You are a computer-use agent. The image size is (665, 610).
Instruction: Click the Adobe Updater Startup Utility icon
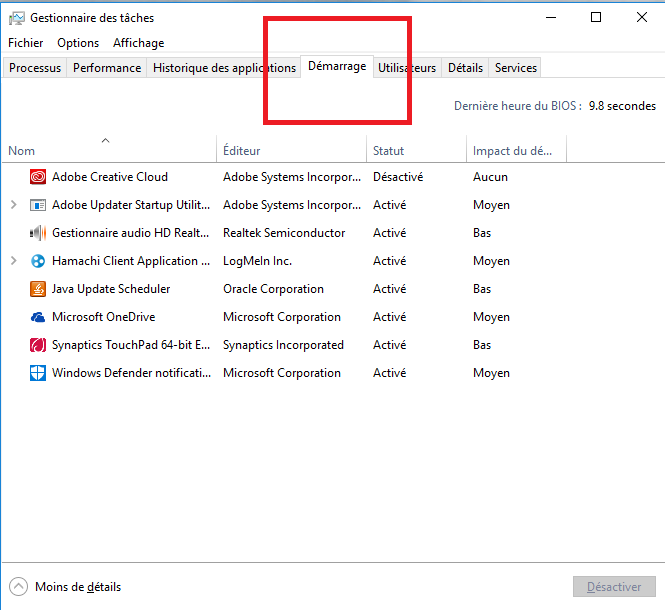[x=38, y=205]
